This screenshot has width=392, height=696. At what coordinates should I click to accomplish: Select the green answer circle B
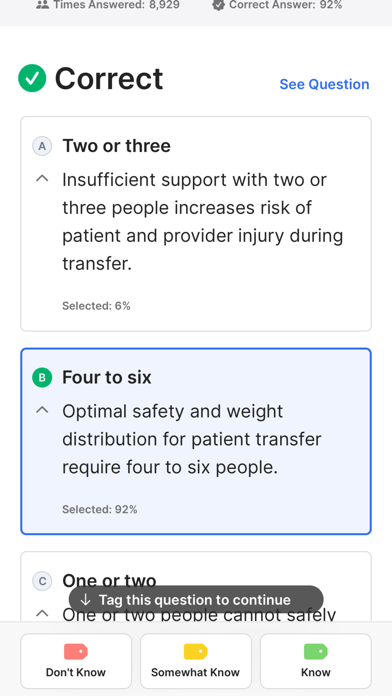coord(42,378)
